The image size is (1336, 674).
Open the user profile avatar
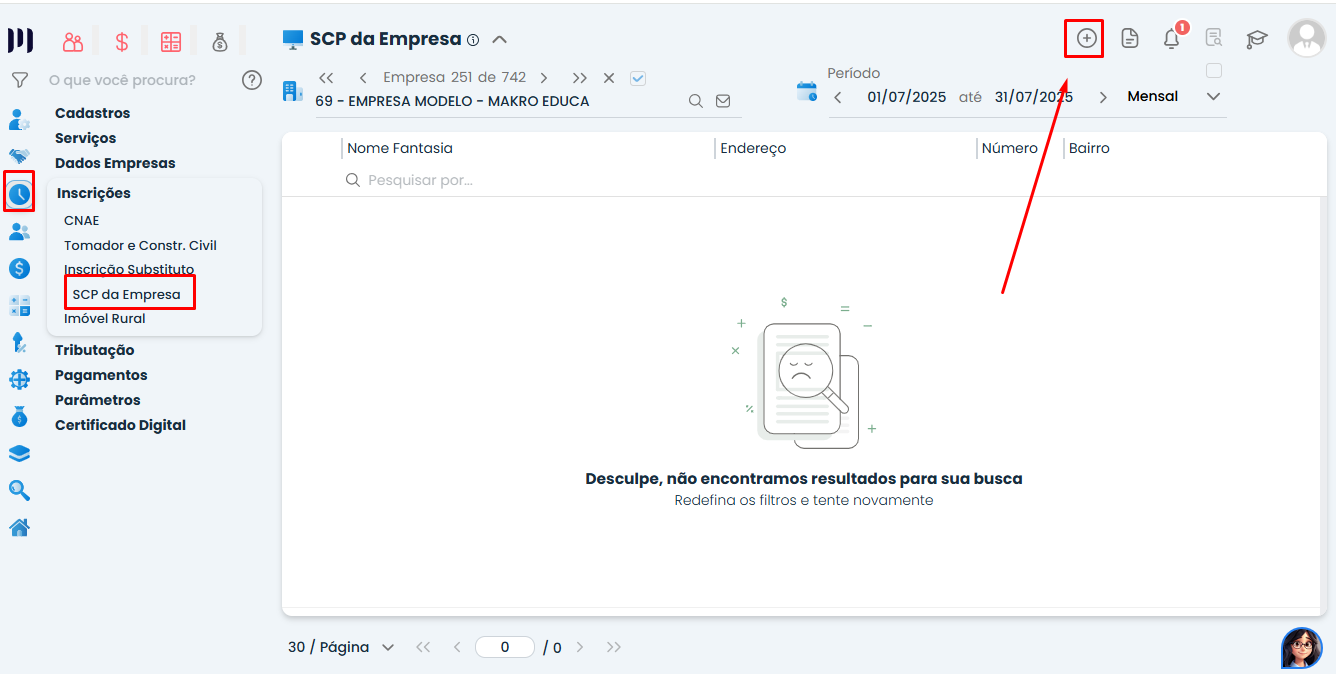1306,38
